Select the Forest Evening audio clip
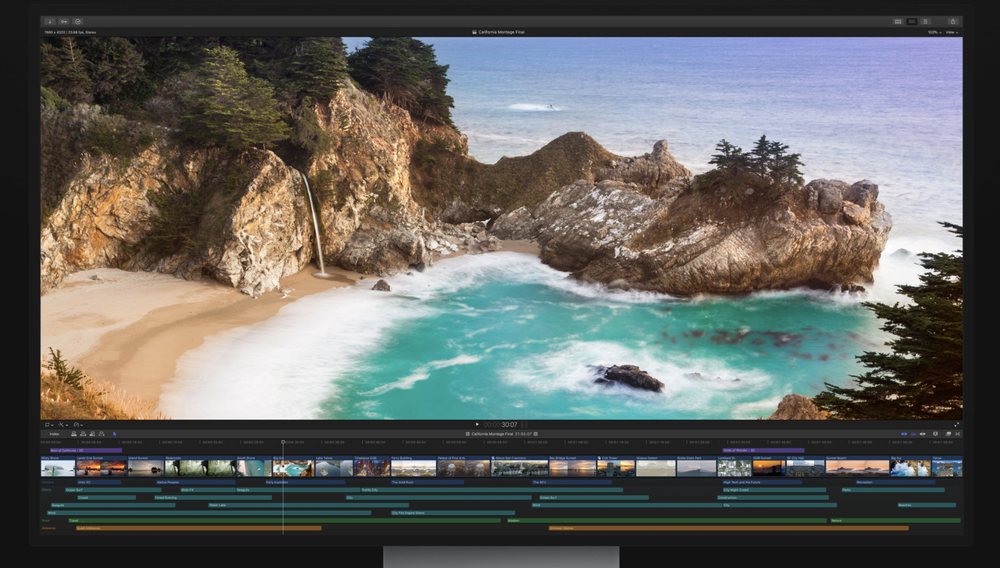 [x=212, y=498]
